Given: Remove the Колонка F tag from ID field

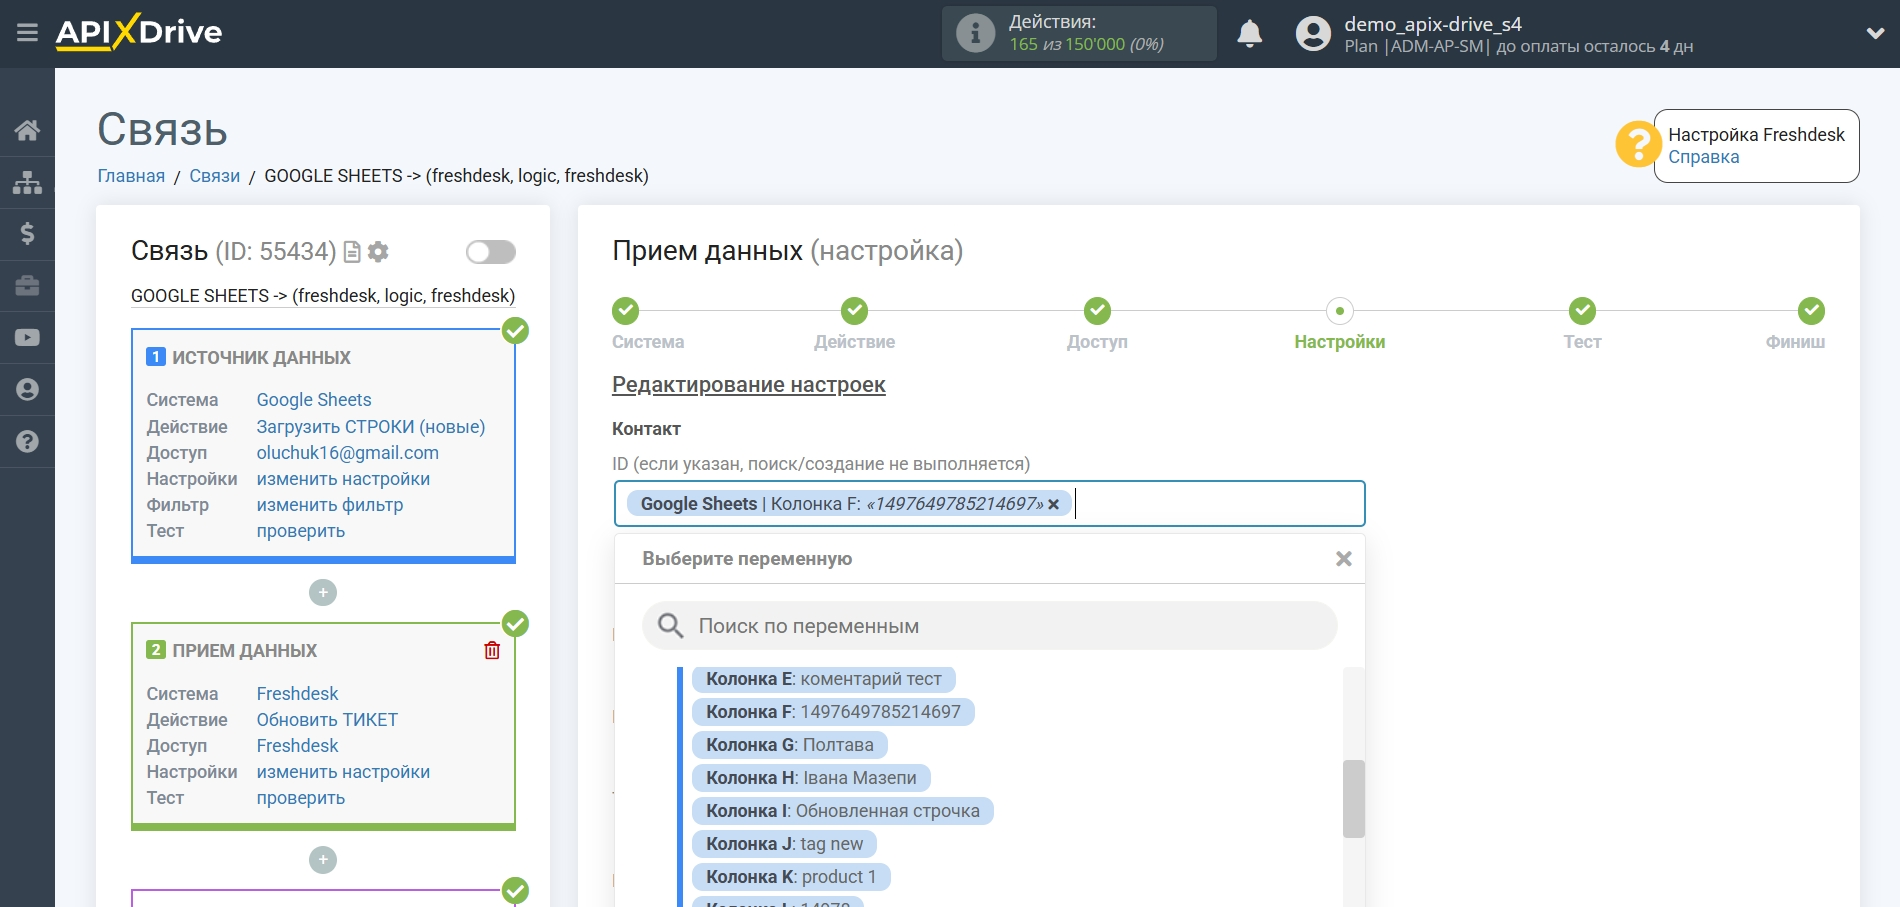Looking at the screenshot, I should coord(1053,504).
